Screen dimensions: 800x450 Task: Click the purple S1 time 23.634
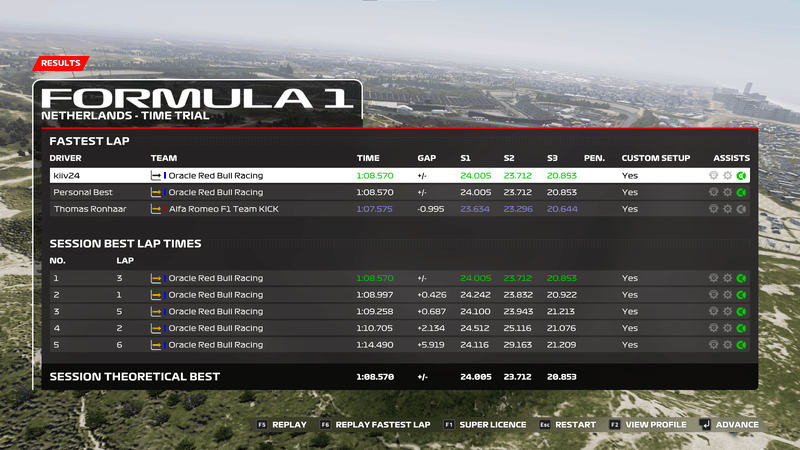pos(475,209)
